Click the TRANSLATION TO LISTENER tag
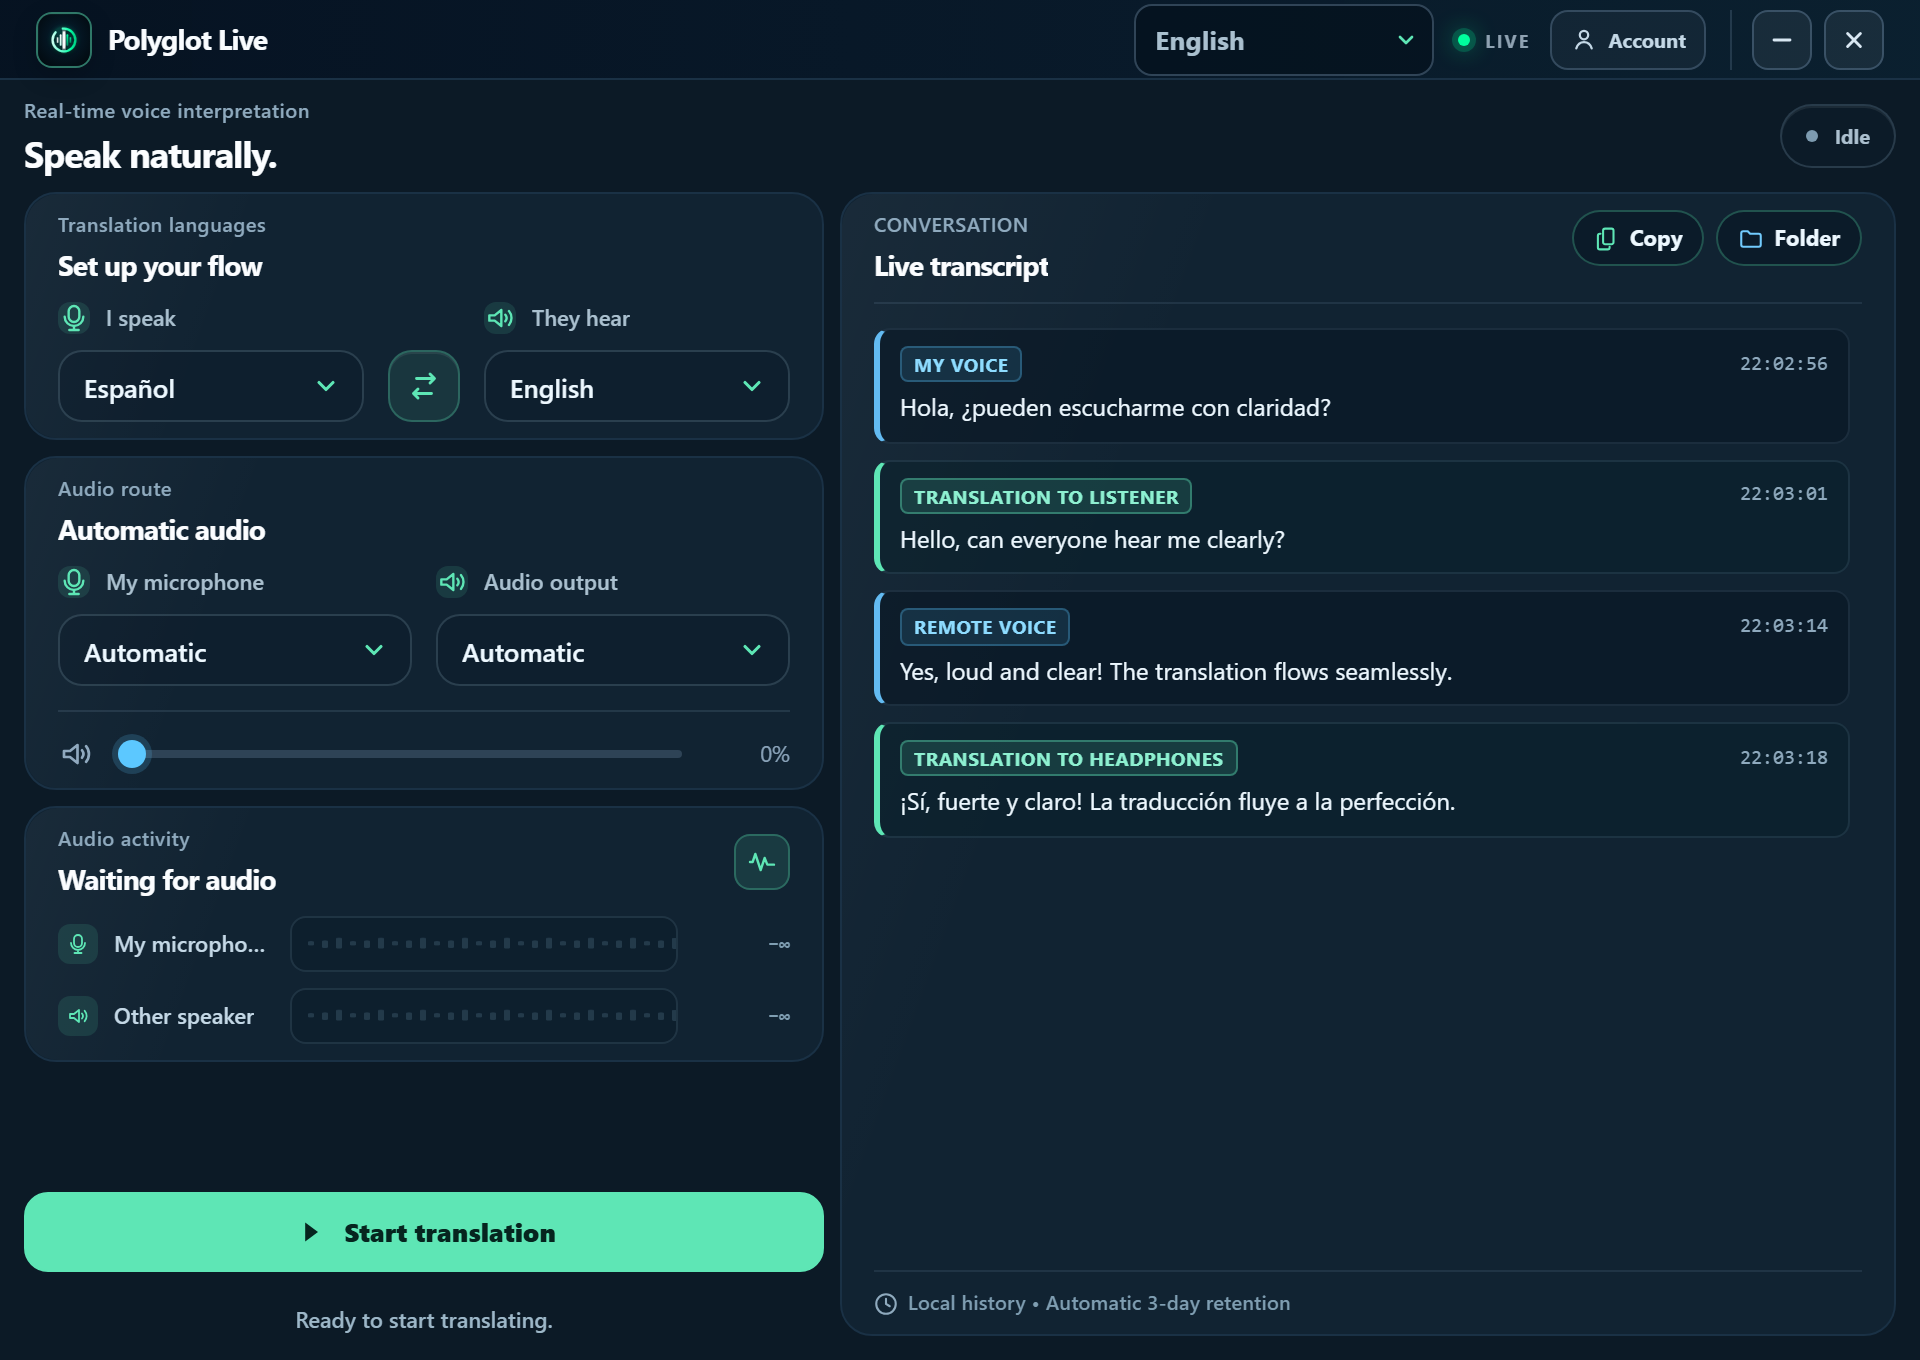This screenshot has width=1920, height=1360. point(1046,497)
